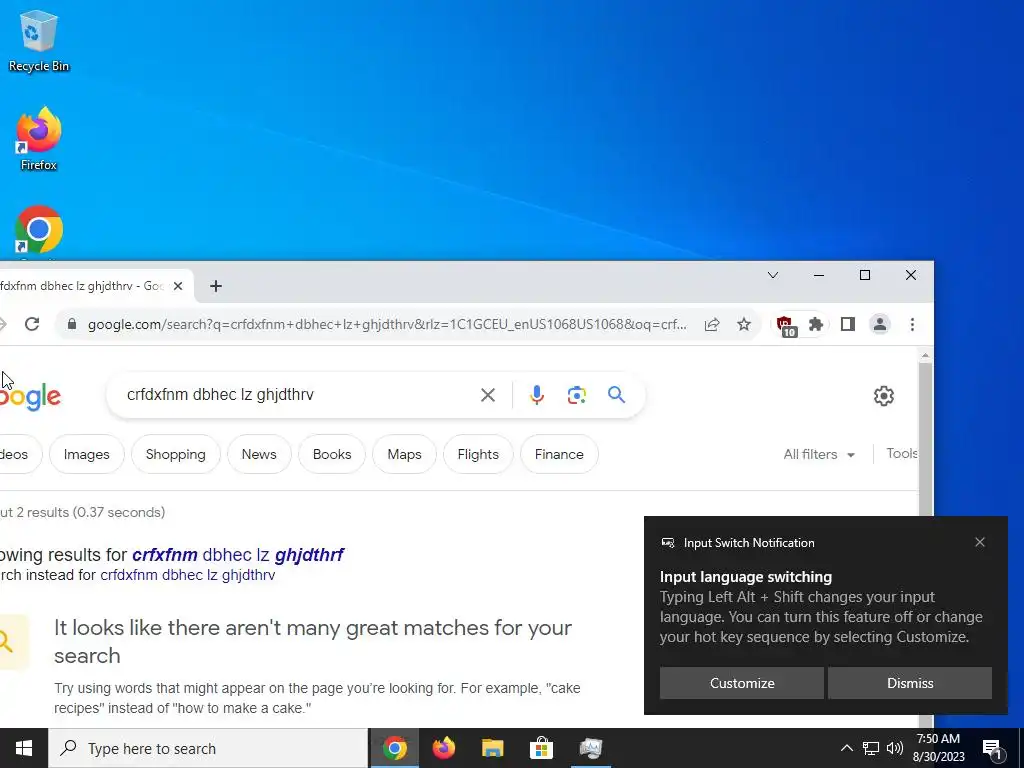Screen dimensions: 1024x768
Task: Open the Tools option in search
Action: pyautogui.click(x=902, y=453)
